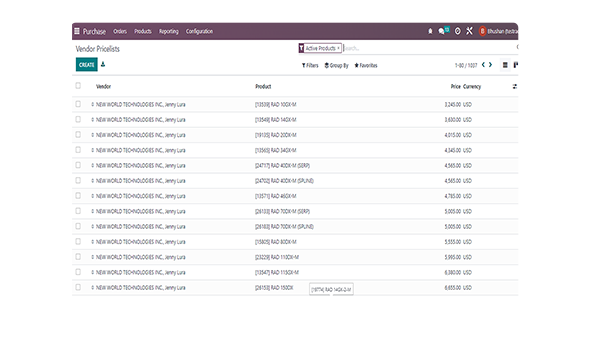Click the Vendor Pricelists breadcrumb title
The width and height of the screenshot is (590, 360).
[97, 49]
